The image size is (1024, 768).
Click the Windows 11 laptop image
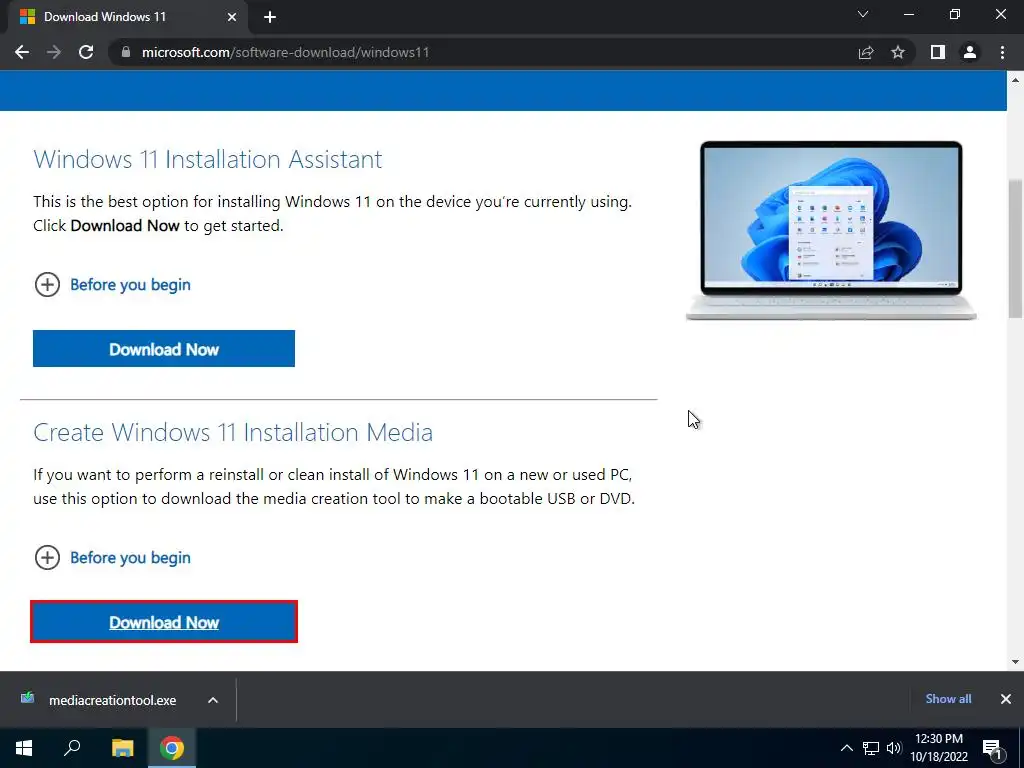click(x=831, y=230)
